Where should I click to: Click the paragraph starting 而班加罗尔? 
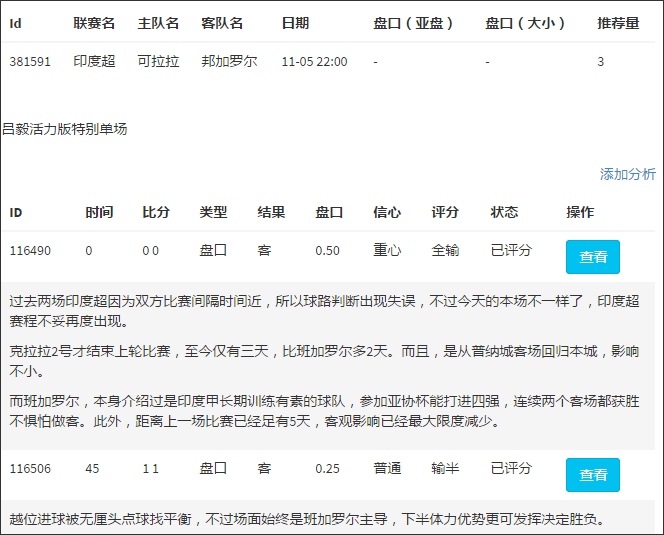click(324, 411)
